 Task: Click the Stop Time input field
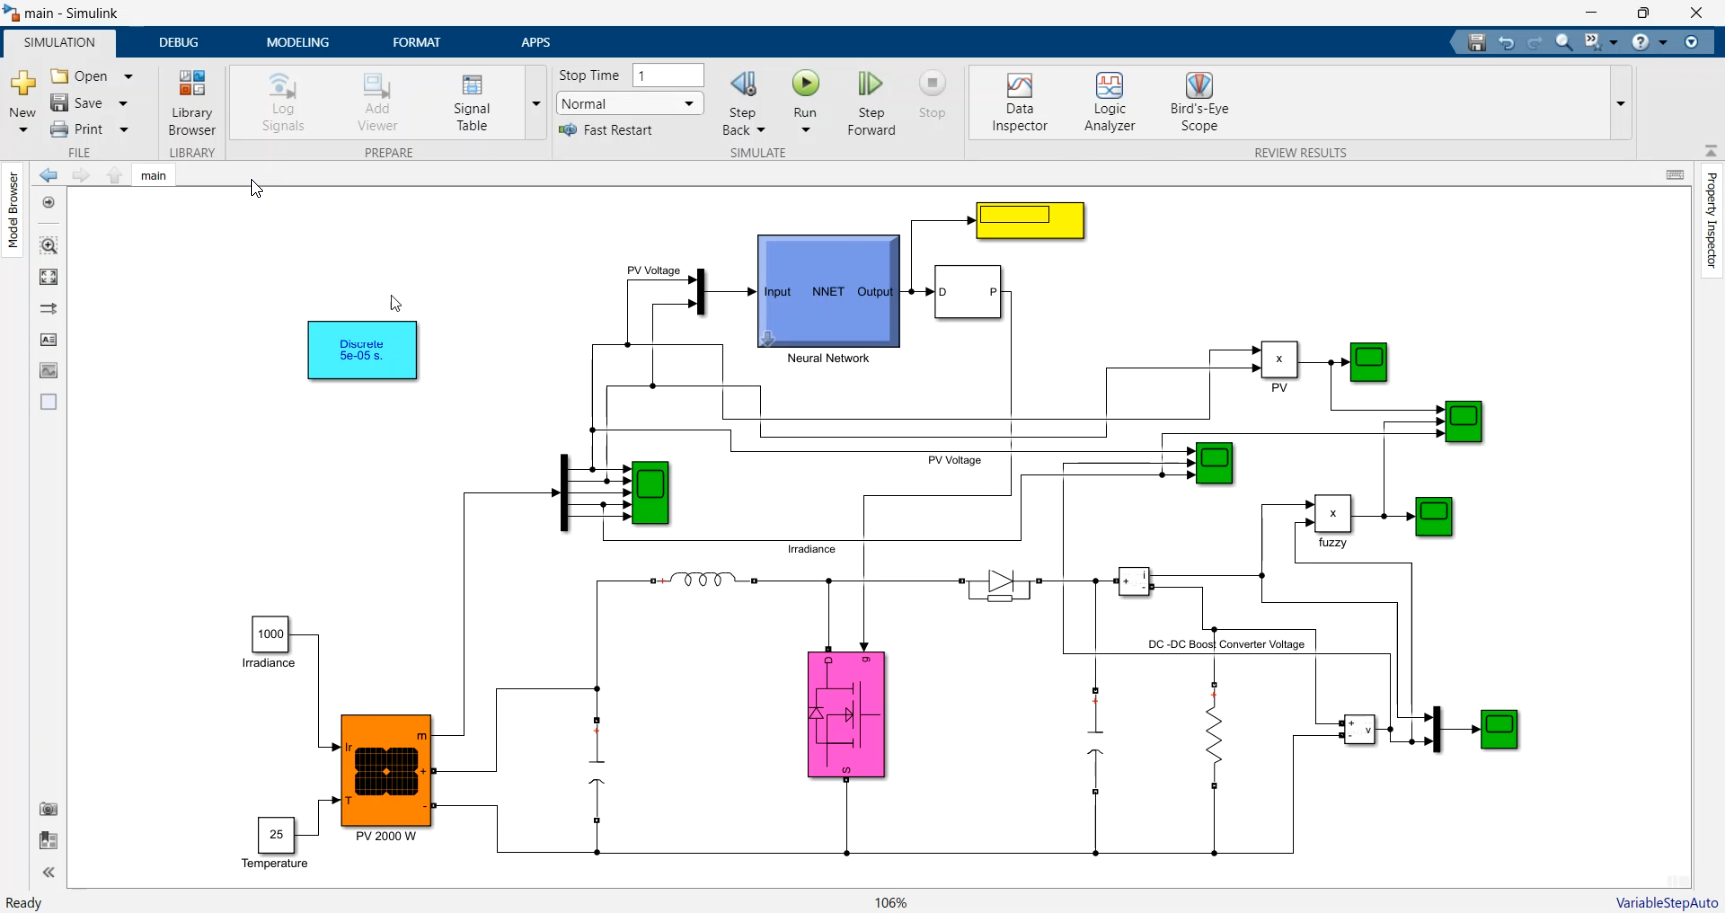coord(668,75)
